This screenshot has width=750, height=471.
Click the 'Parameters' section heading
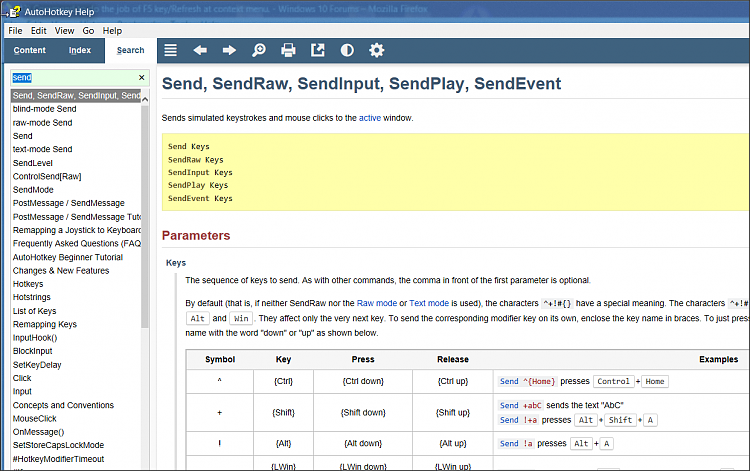click(196, 236)
